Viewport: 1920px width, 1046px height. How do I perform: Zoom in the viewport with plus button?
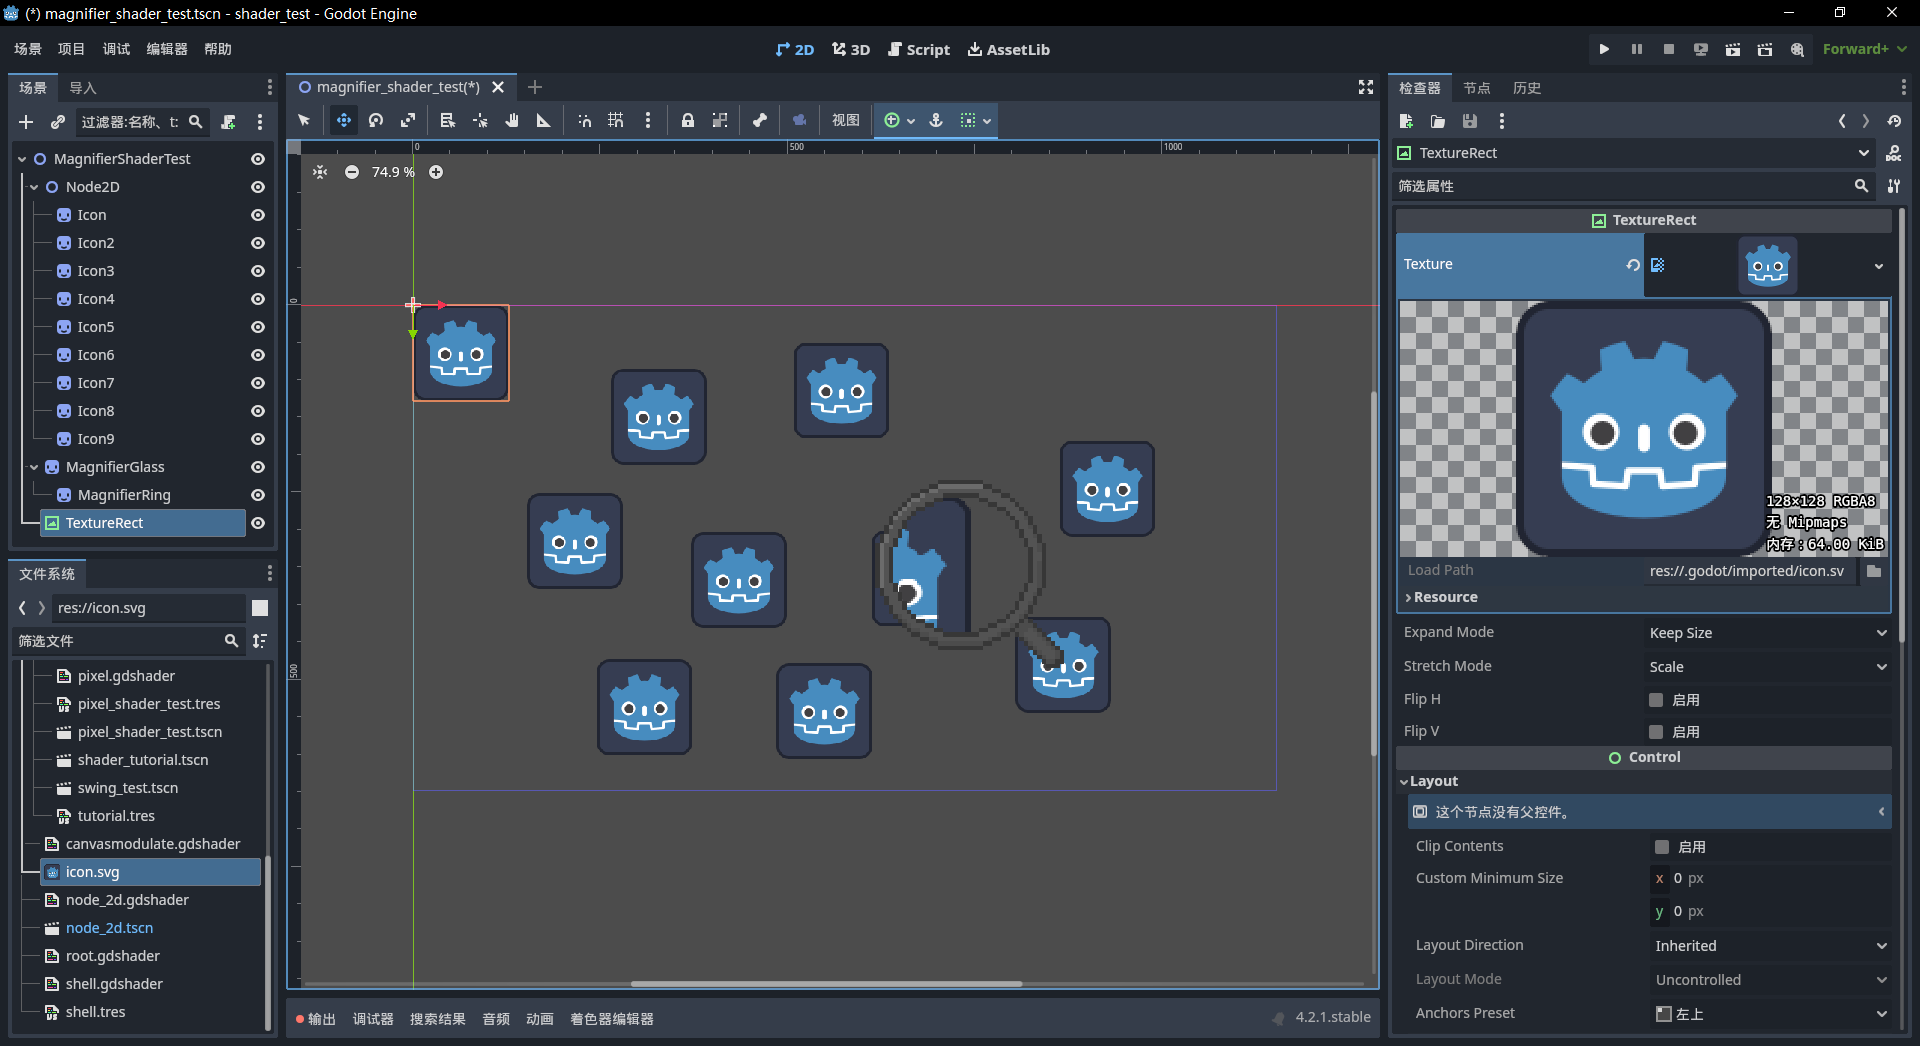tap(436, 172)
